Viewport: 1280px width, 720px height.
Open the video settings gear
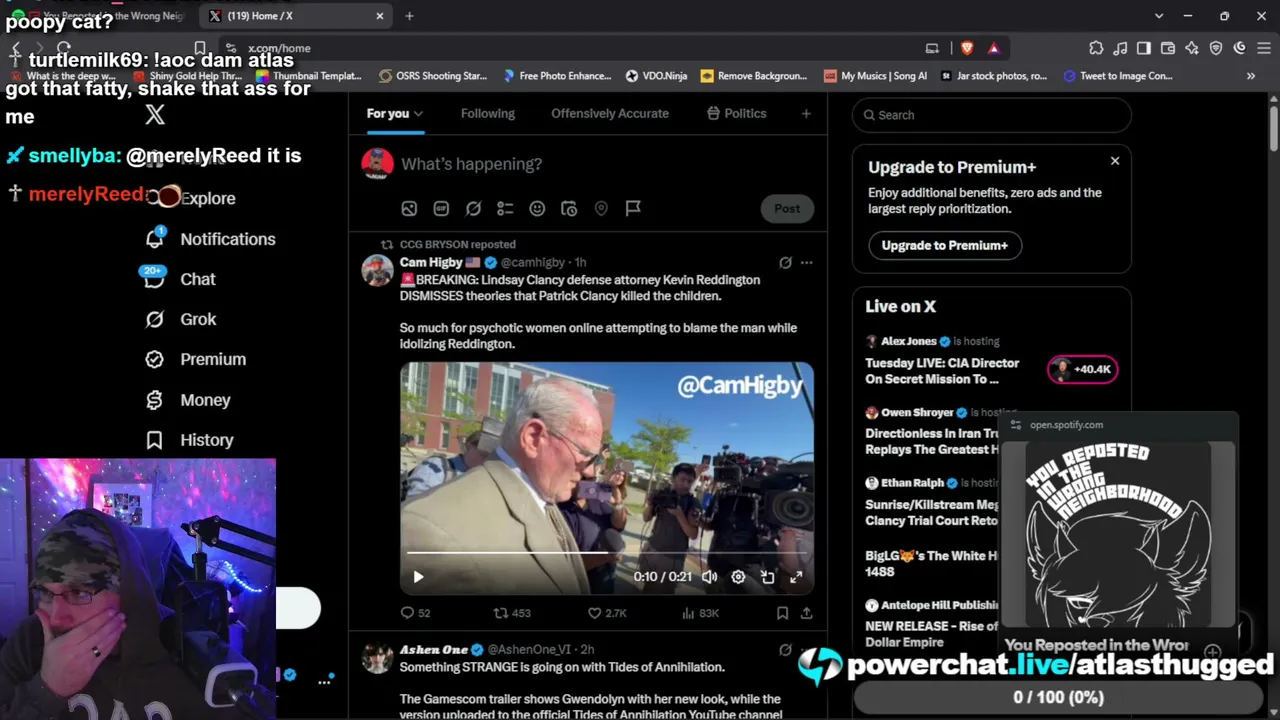click(738, 577)
